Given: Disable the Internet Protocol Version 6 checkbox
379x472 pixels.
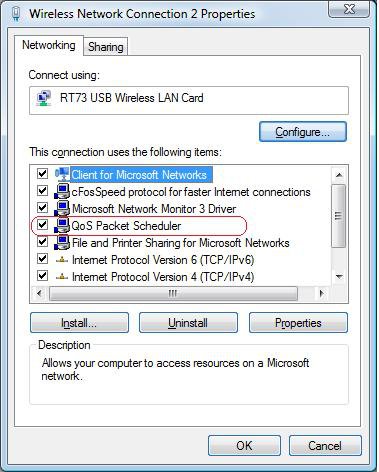Looking at the screenshot, I should (42, 258).
